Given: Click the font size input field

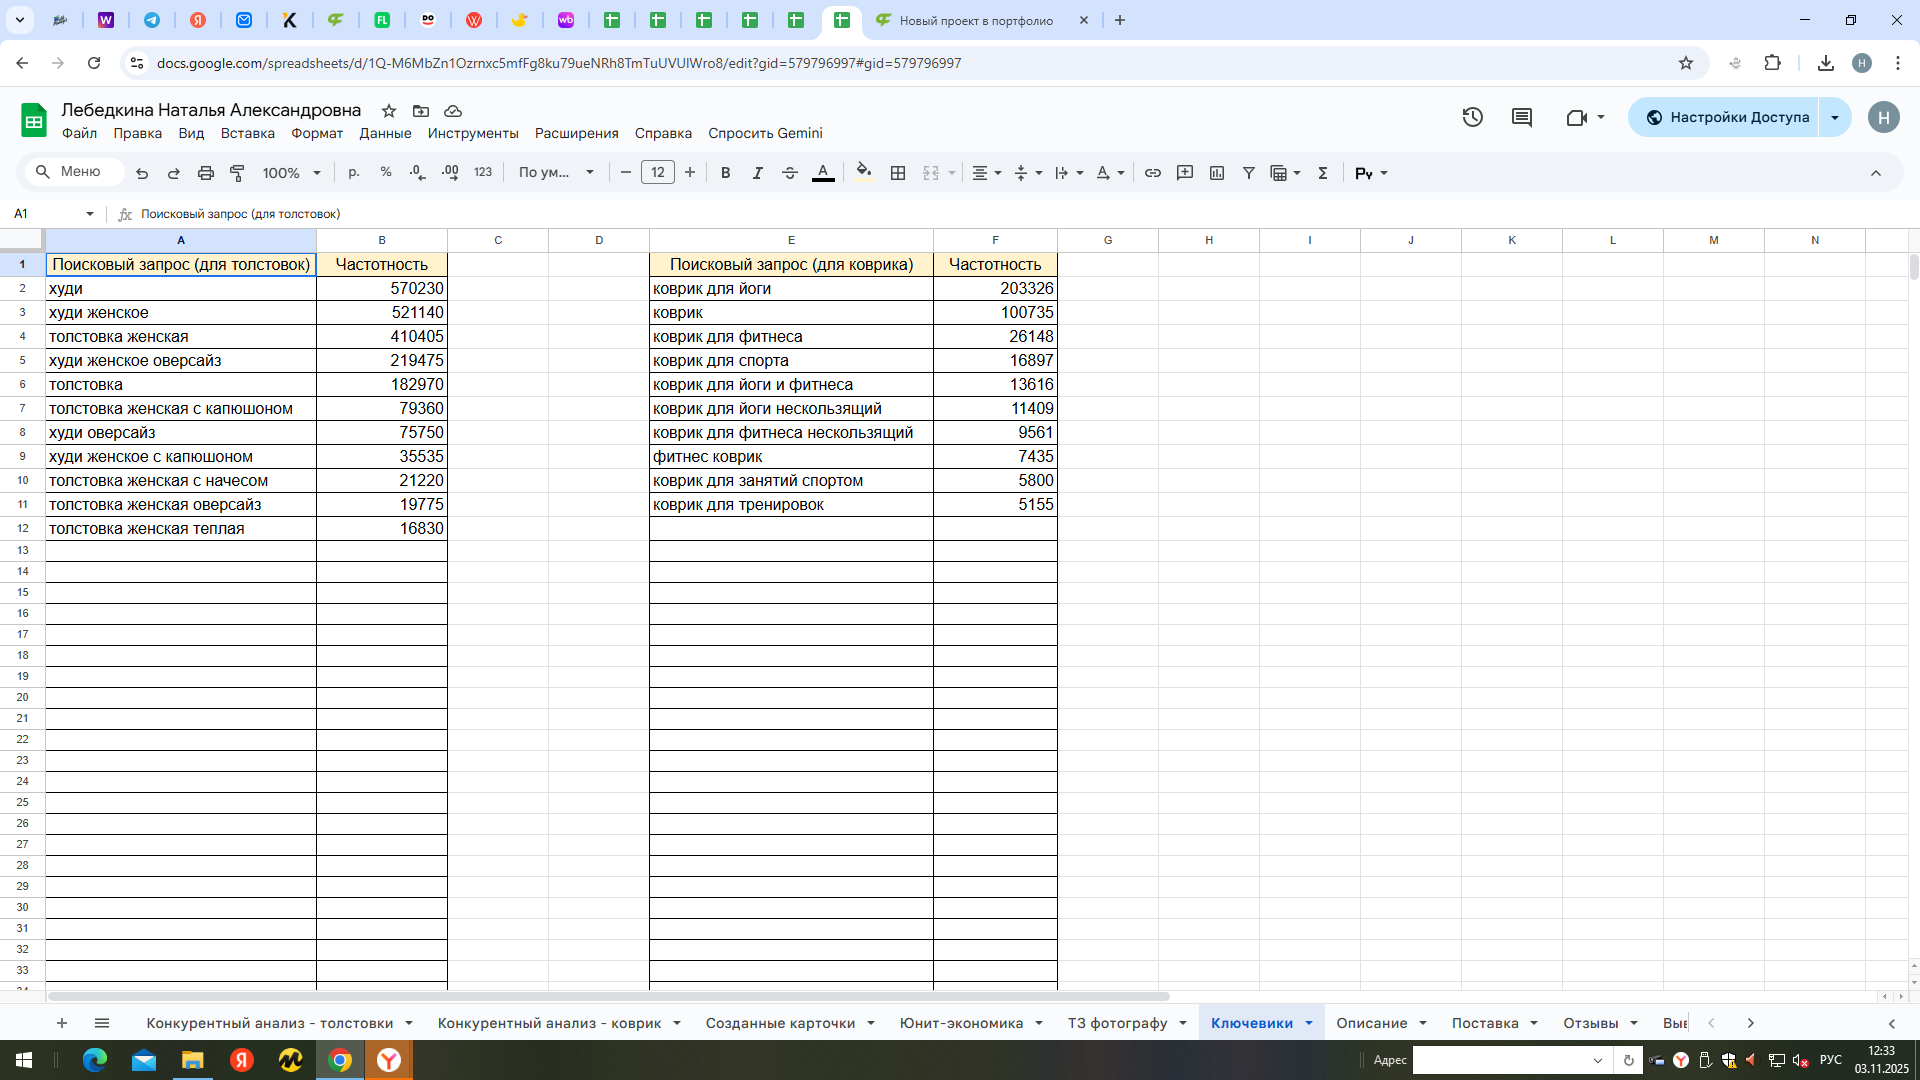Looking at the screenshot, I should [x=658, y=173].
